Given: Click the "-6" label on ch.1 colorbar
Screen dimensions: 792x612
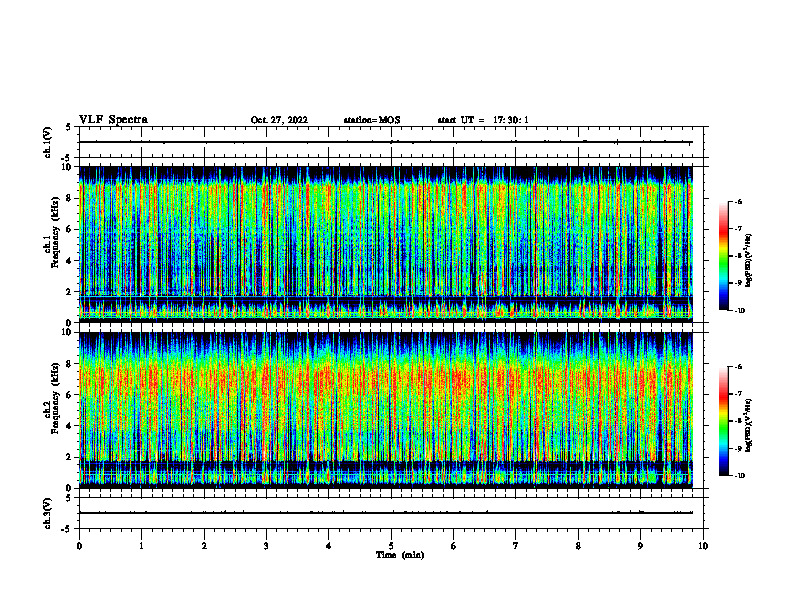Looking at the screenshot, I should coord(739,201).
